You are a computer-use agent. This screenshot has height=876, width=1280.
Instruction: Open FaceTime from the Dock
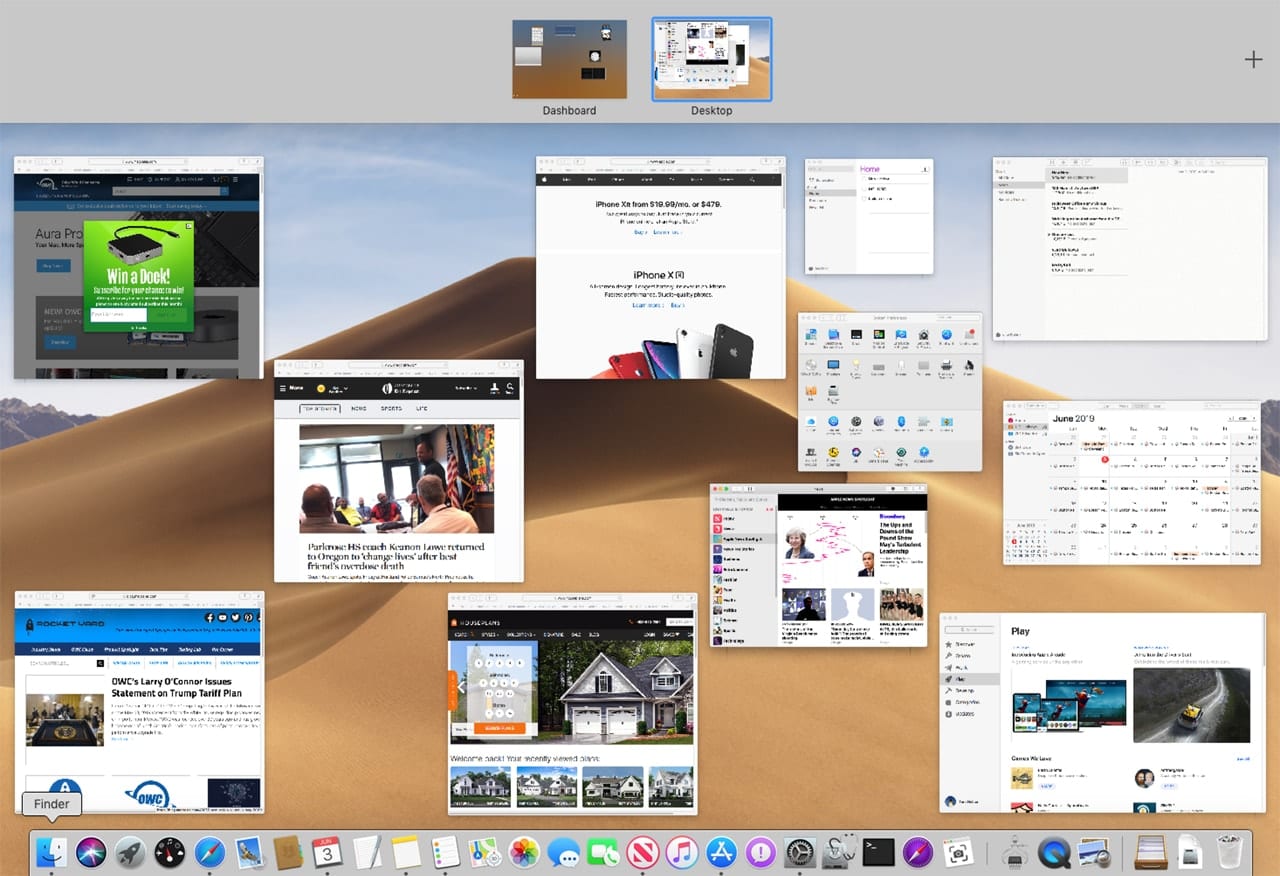click(602, 852)
